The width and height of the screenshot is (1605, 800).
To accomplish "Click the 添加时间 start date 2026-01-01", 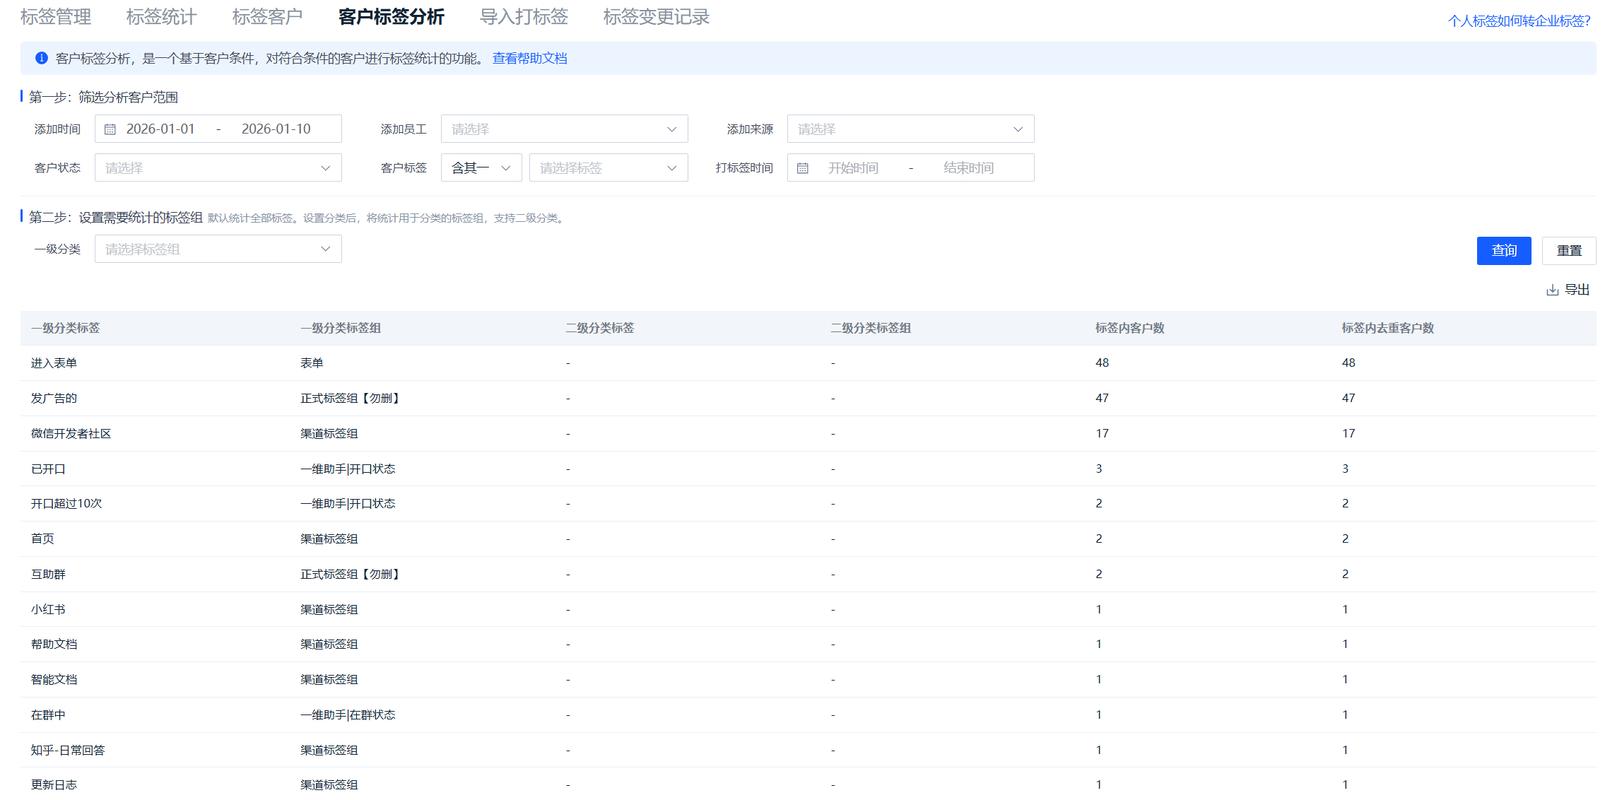I will 160,129.
